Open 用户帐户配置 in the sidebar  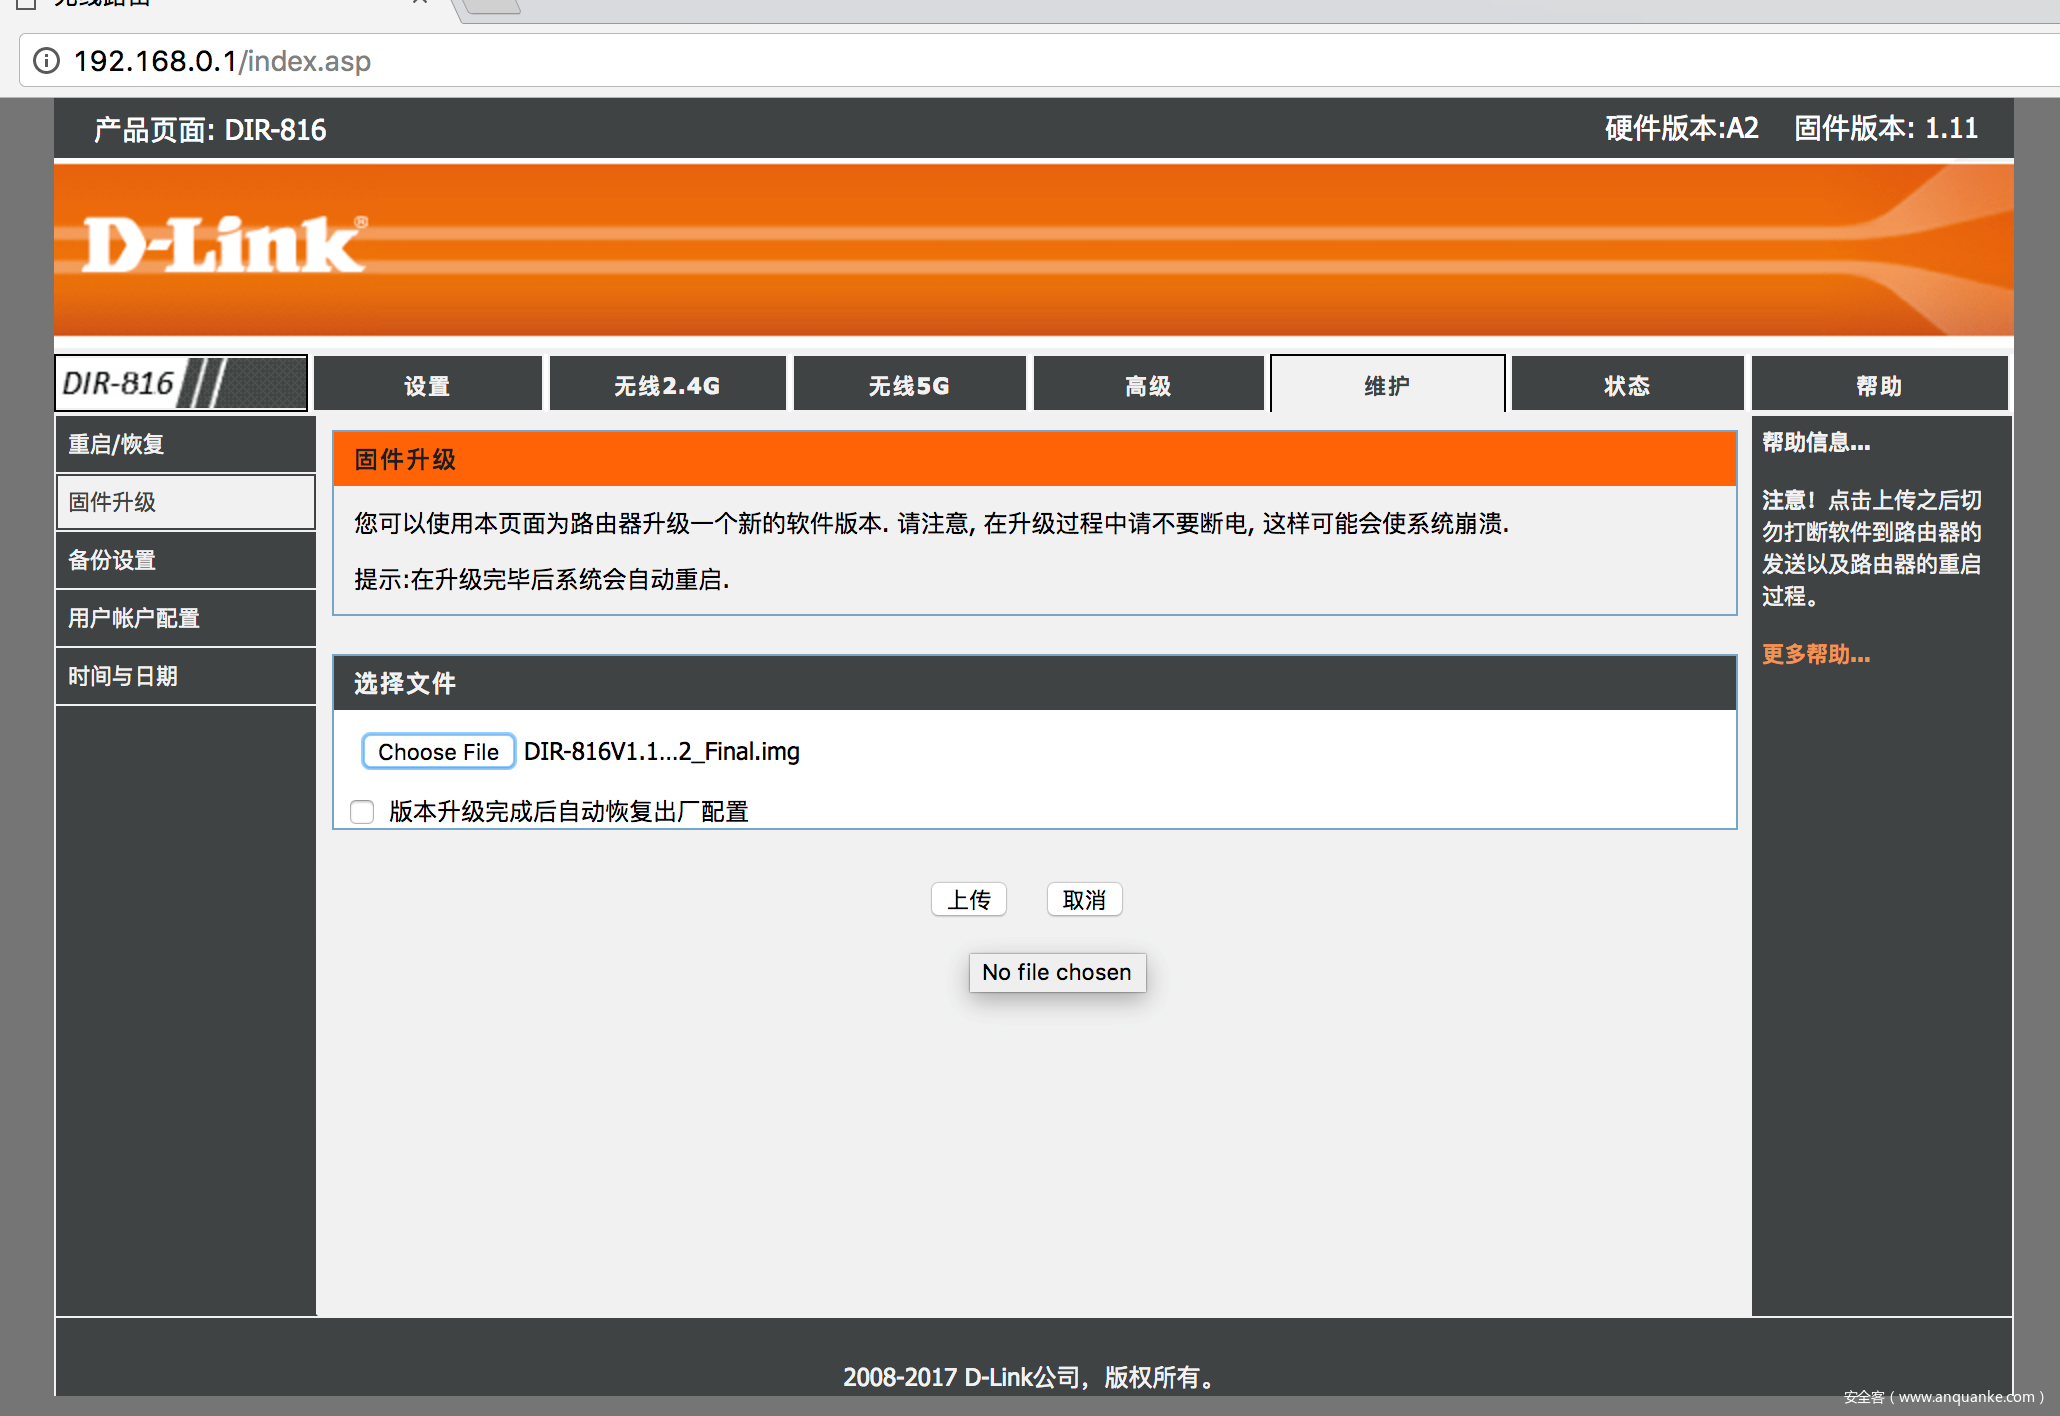pos(186,618)
